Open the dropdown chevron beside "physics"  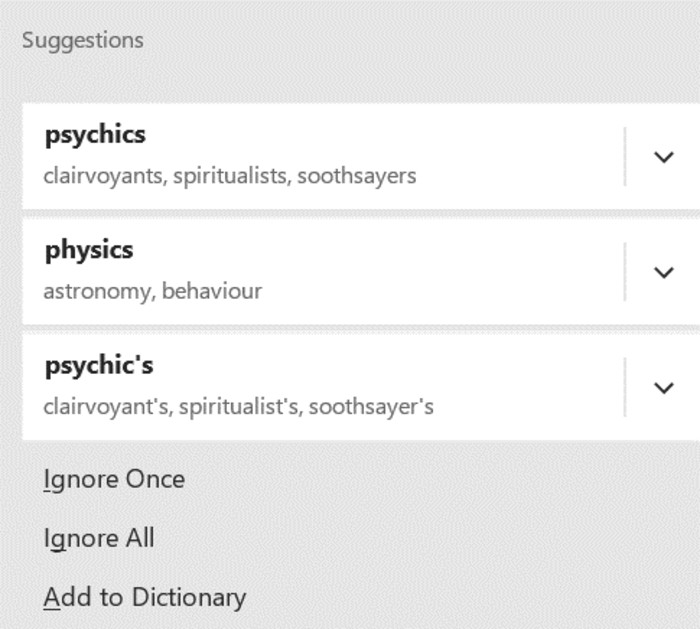[663, 272]
